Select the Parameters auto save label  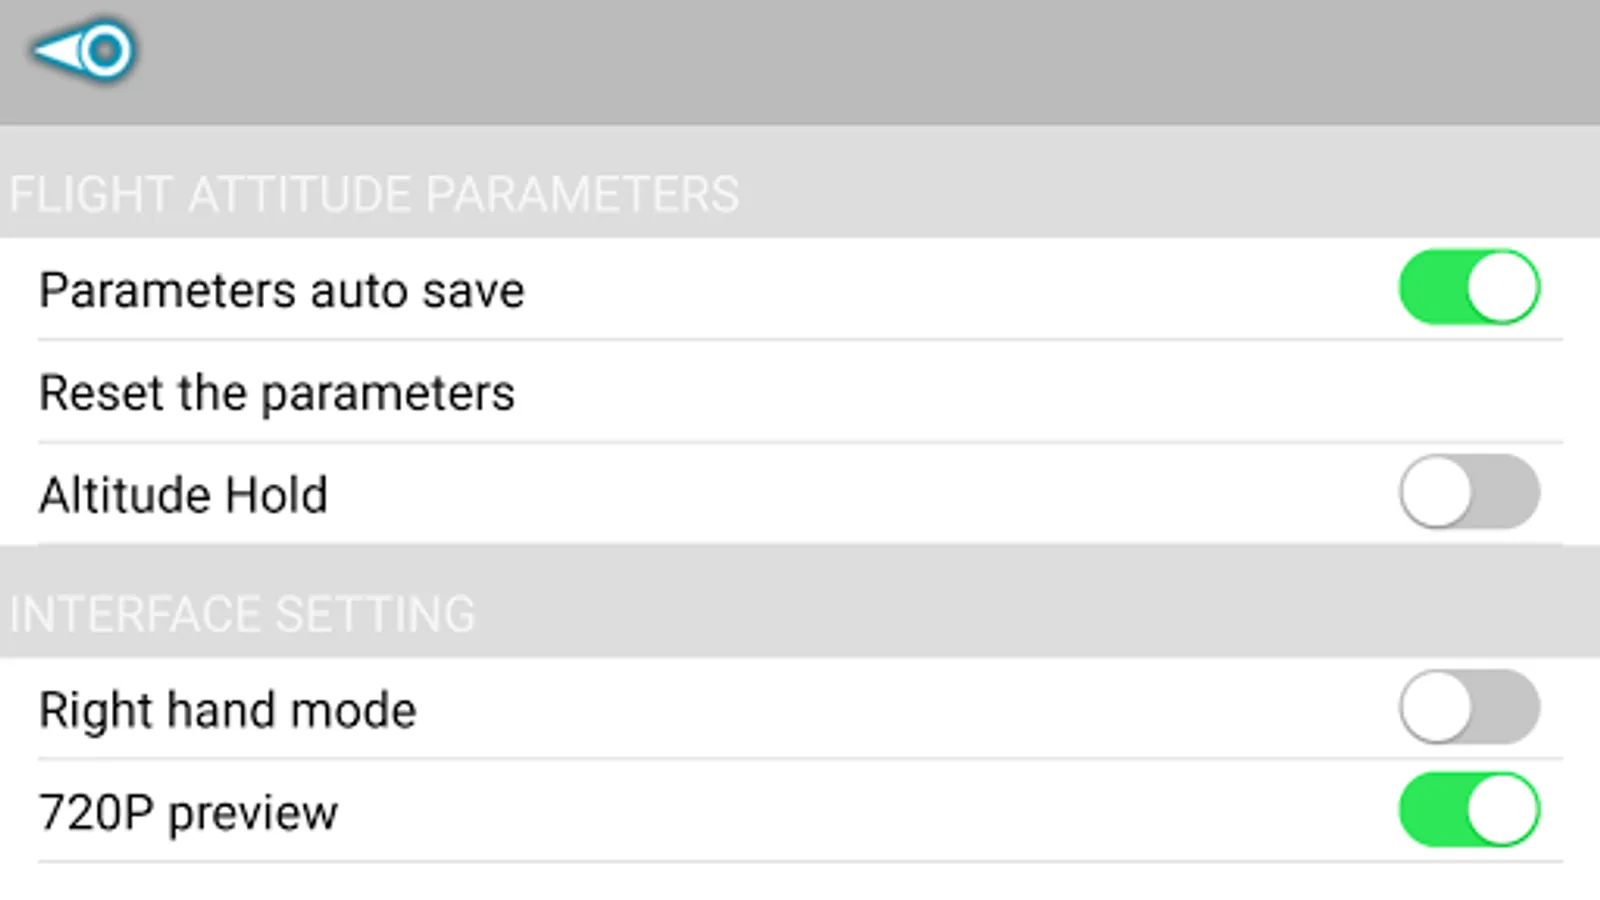coord(281,291)
